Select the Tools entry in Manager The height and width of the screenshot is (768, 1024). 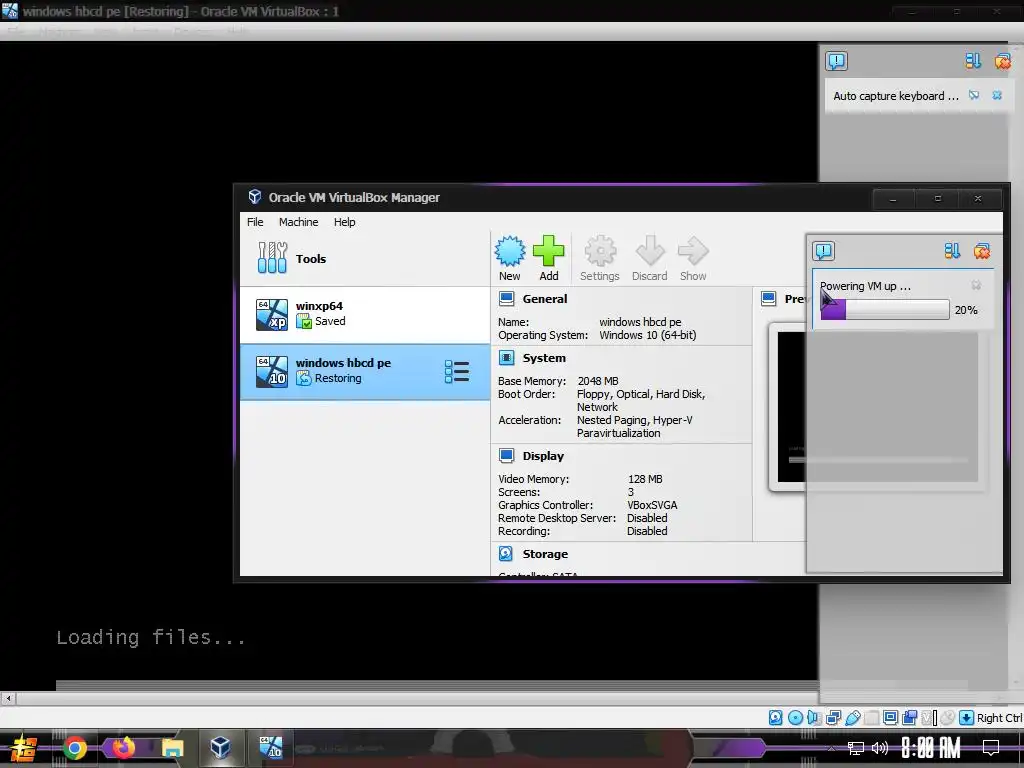coord(364,259)
